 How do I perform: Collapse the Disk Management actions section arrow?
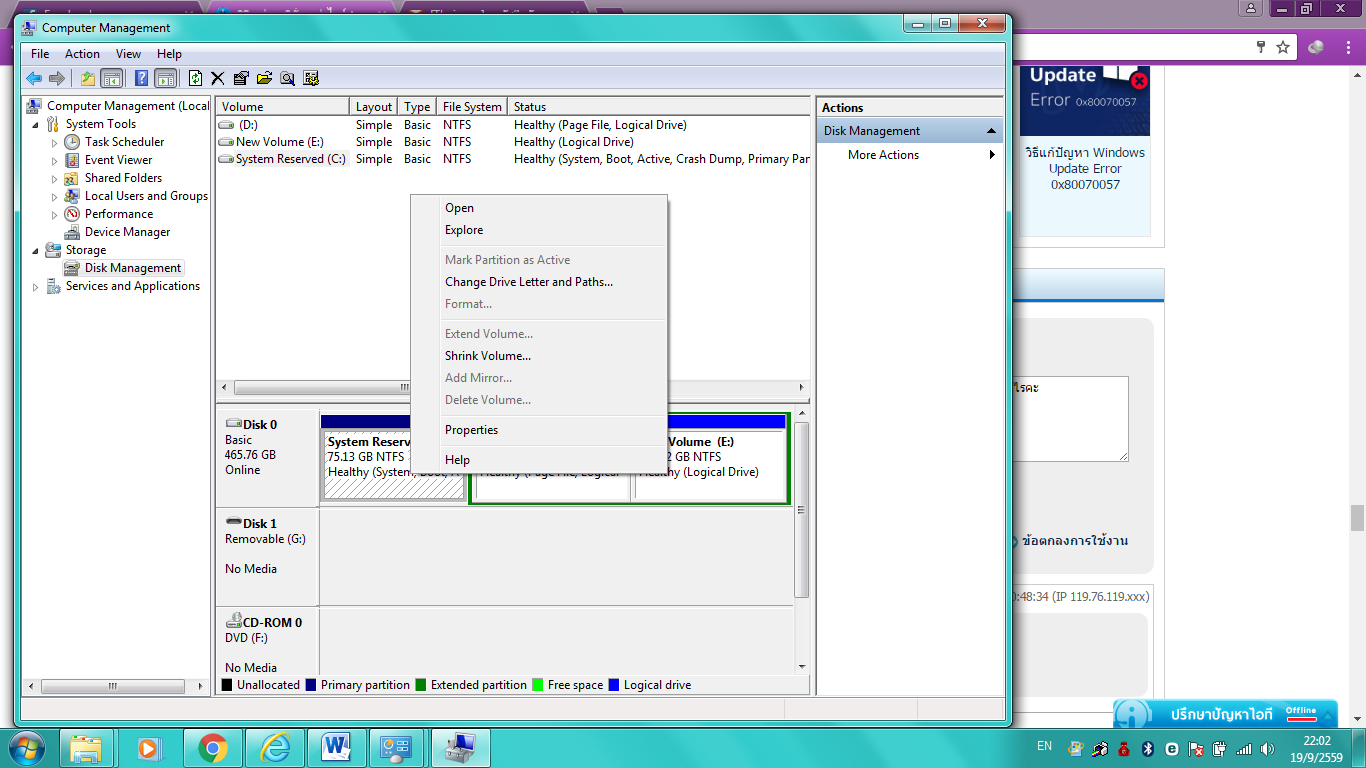(x=991, y=131)
